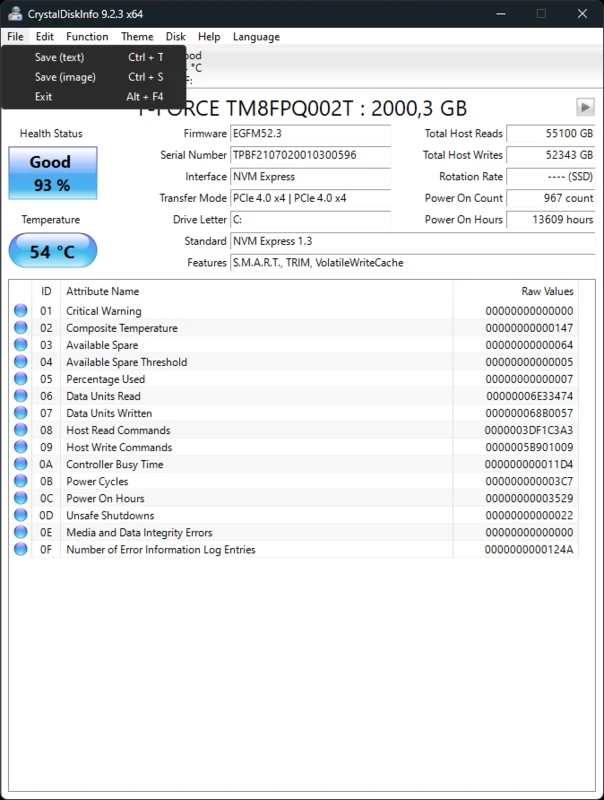
Task: Click the CrystalDiskInfo app icon in title bar
Action: (13, 13)
